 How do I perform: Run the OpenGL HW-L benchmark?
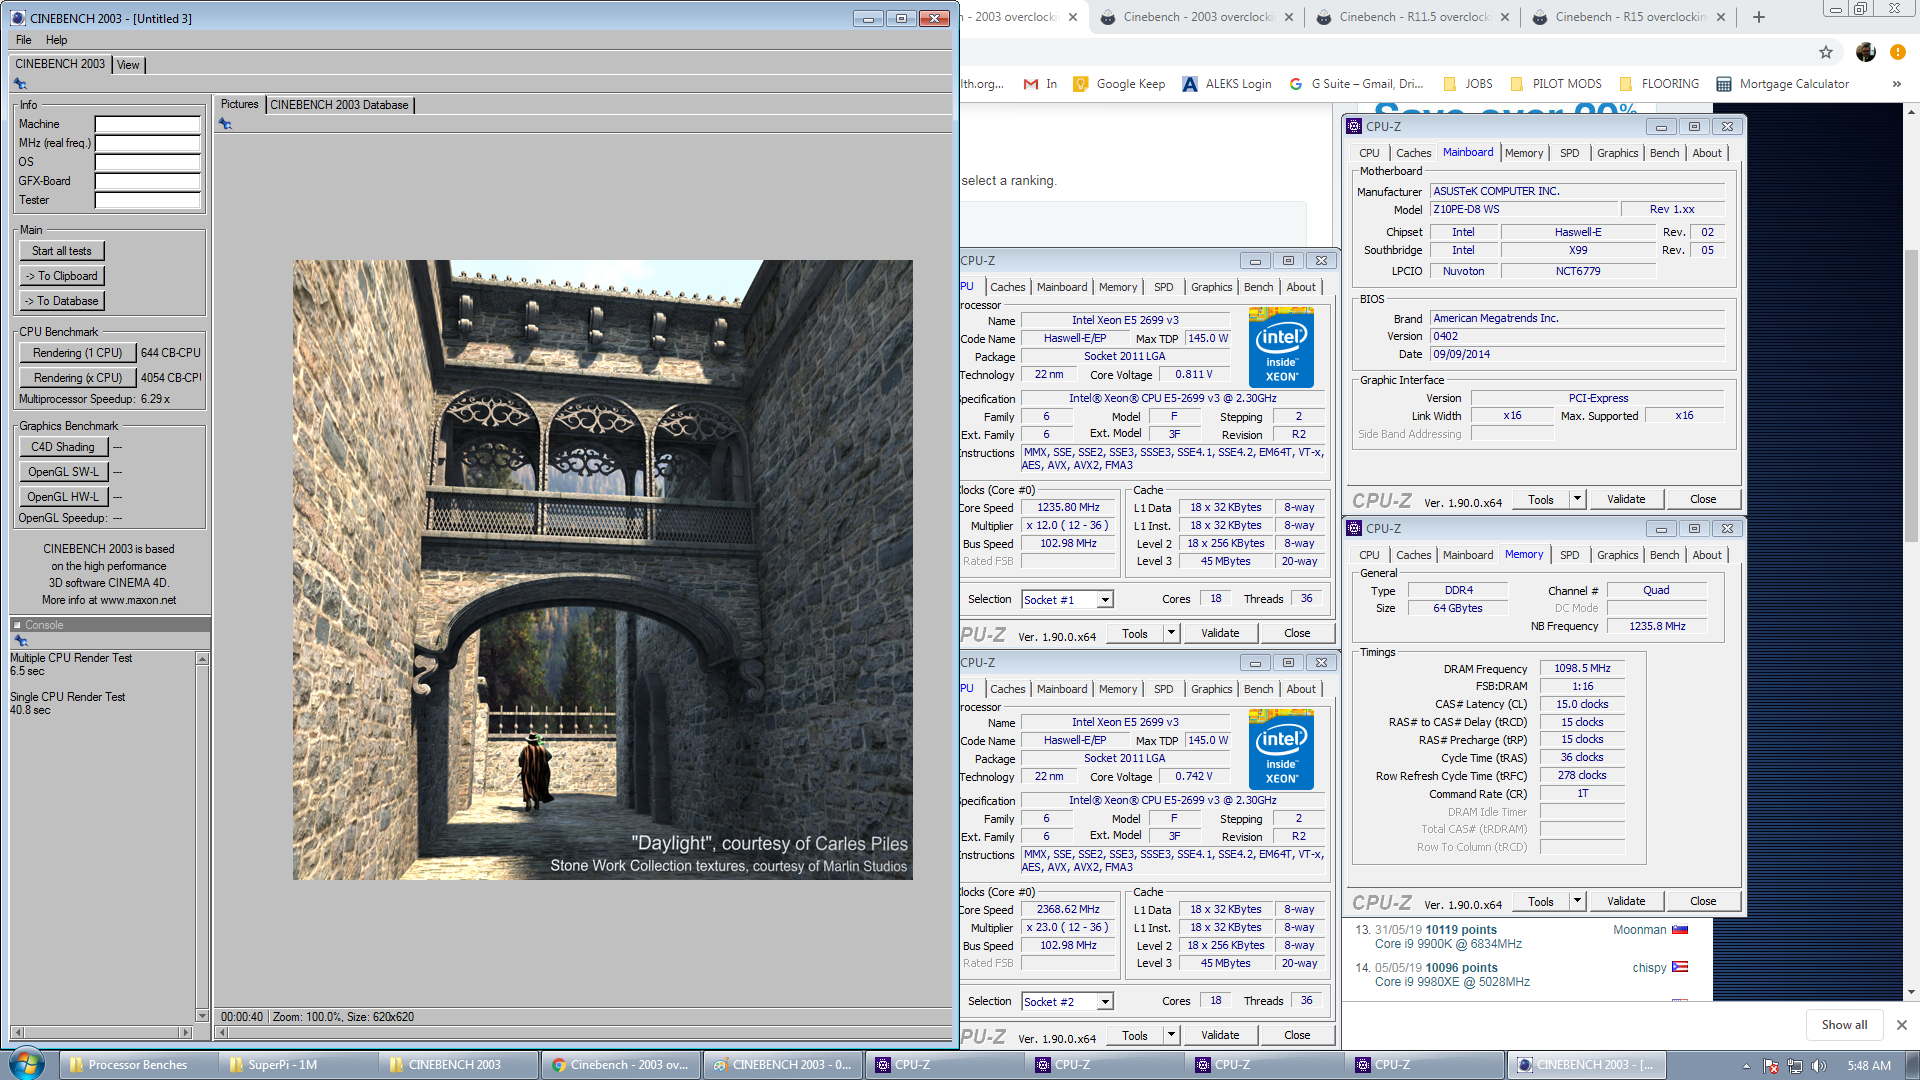(x=63, y=497)
